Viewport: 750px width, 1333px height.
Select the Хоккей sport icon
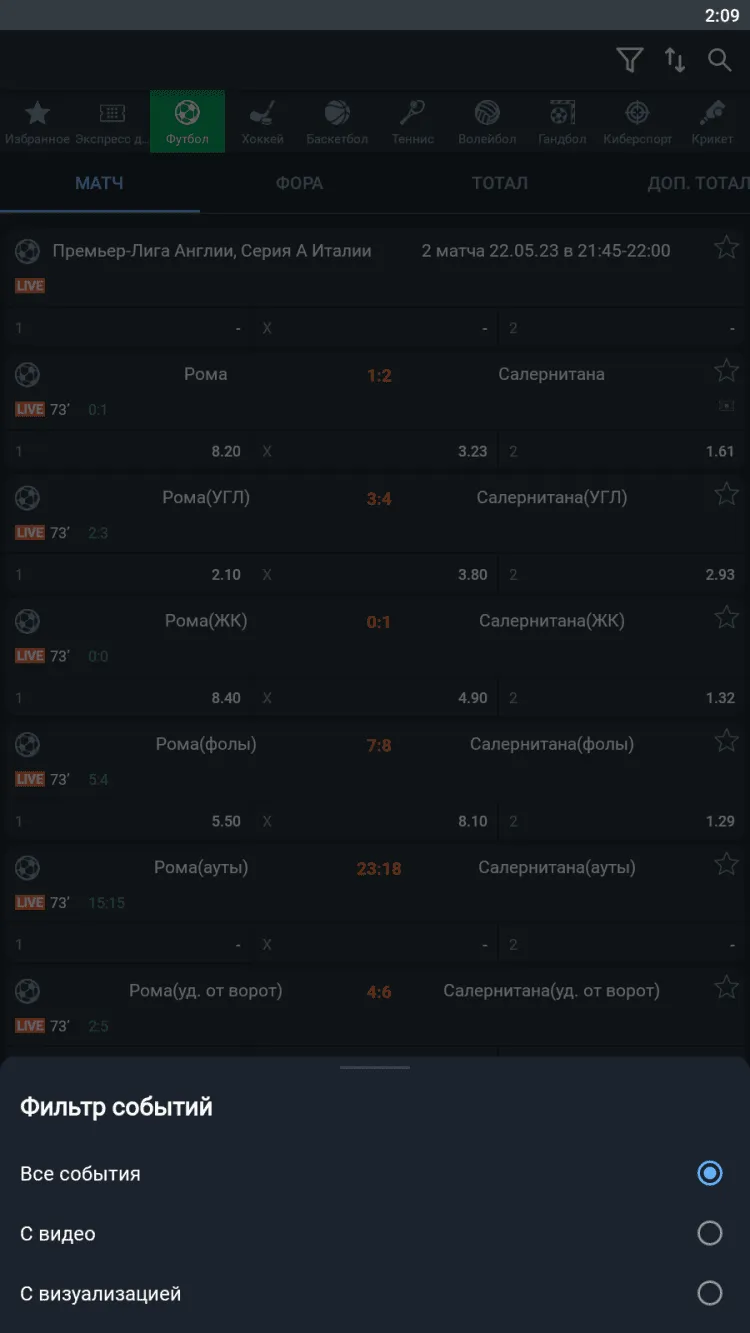262,121
